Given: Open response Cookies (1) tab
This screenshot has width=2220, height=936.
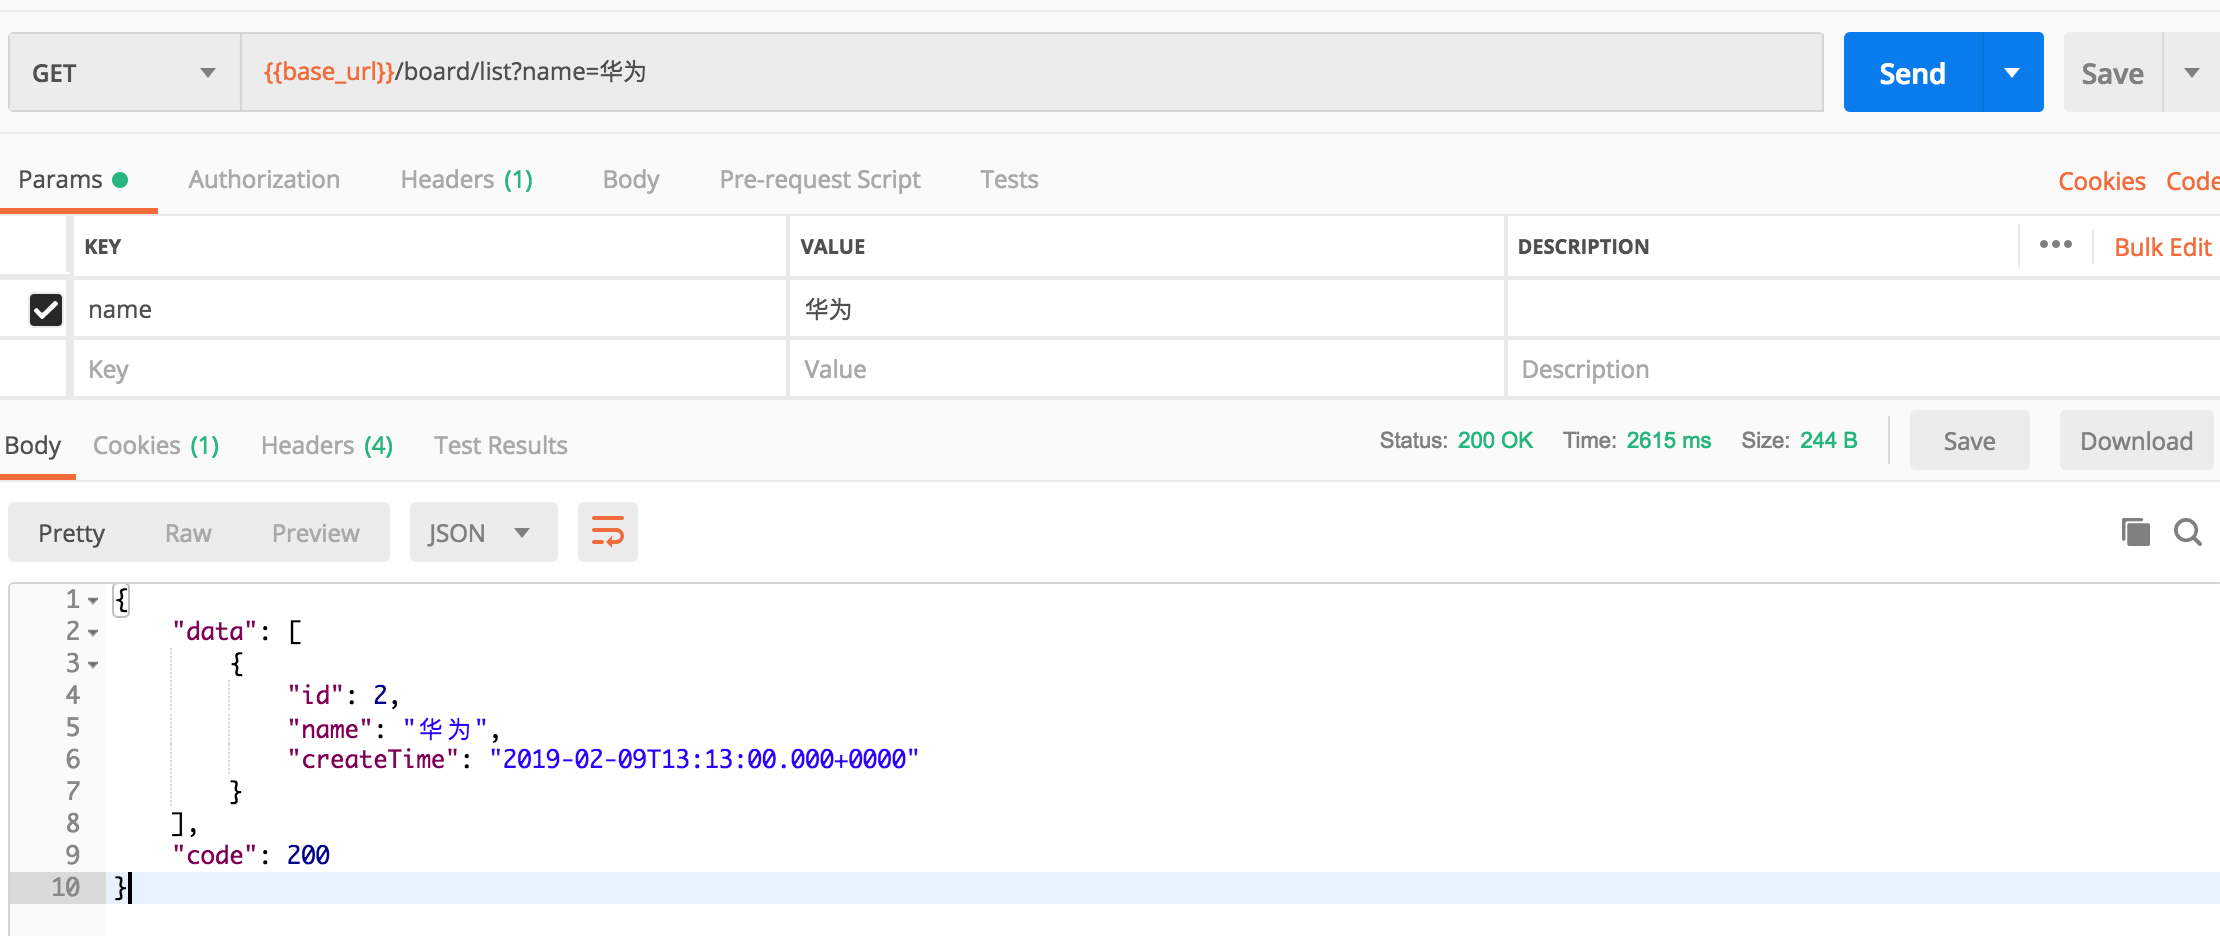Looking at the screenshot, I should [156, 445].
